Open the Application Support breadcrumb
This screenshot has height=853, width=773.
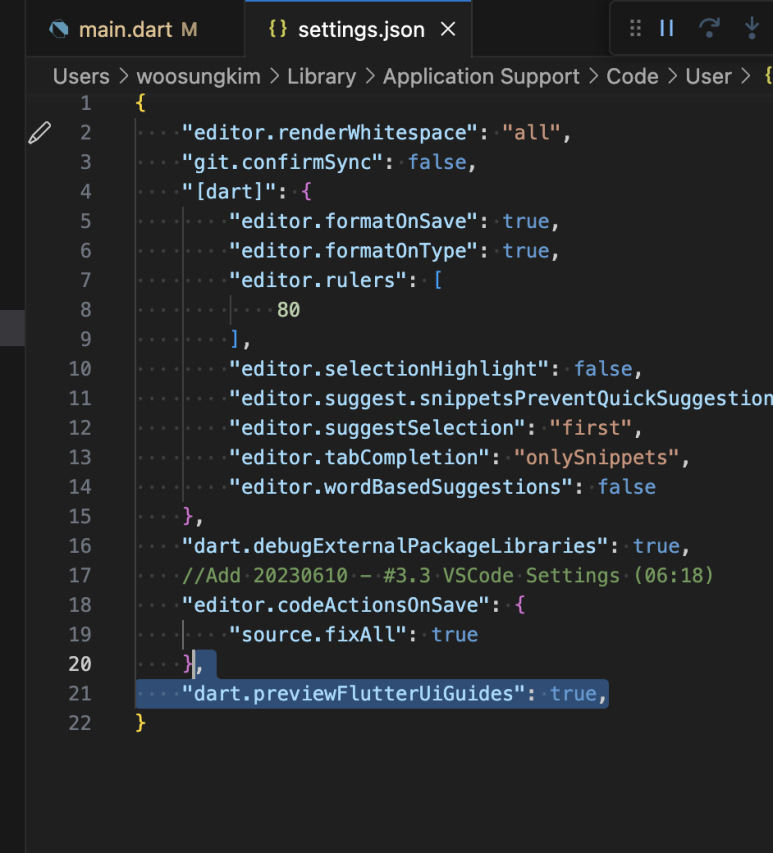(x=481, y=77)
